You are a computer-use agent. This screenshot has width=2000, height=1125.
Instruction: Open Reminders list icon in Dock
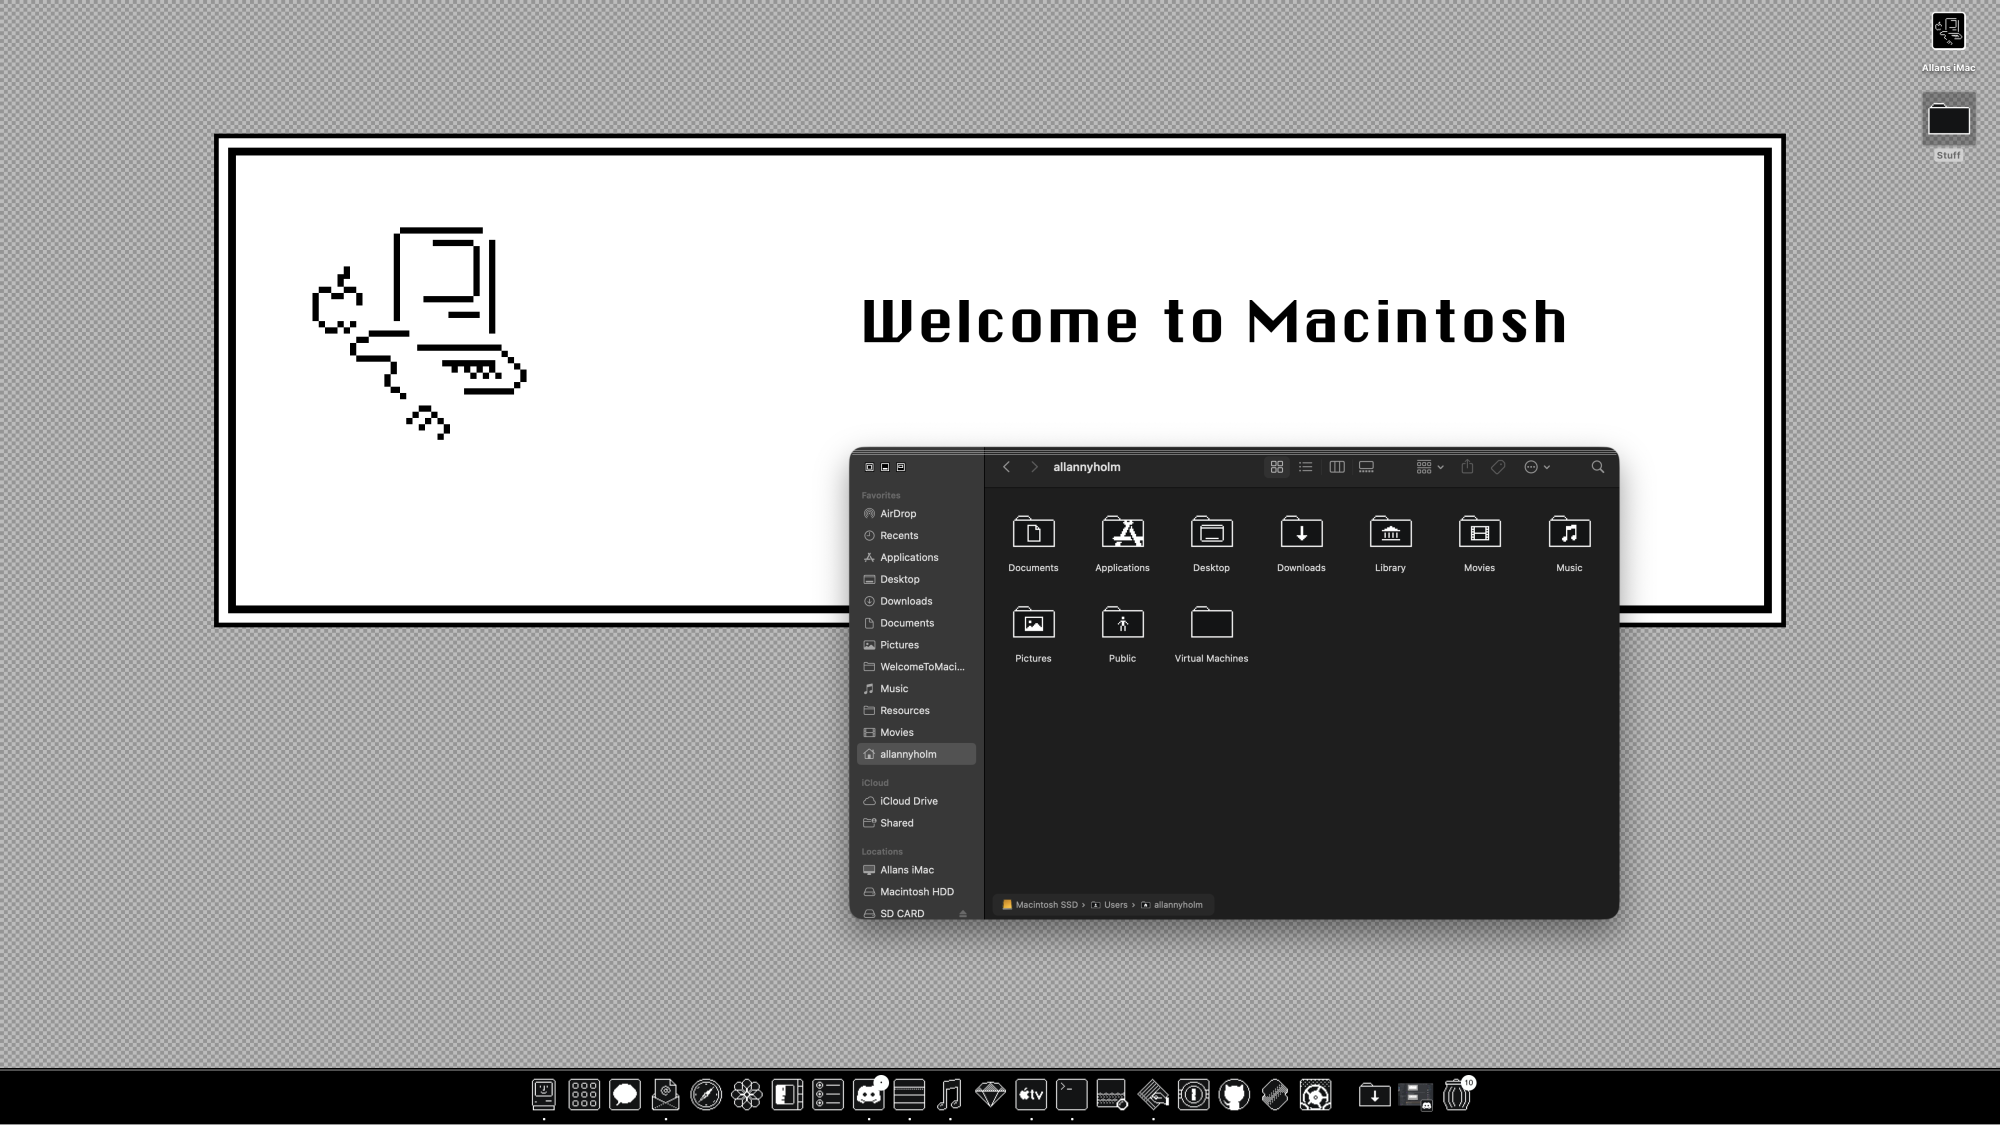point(828,1095)
